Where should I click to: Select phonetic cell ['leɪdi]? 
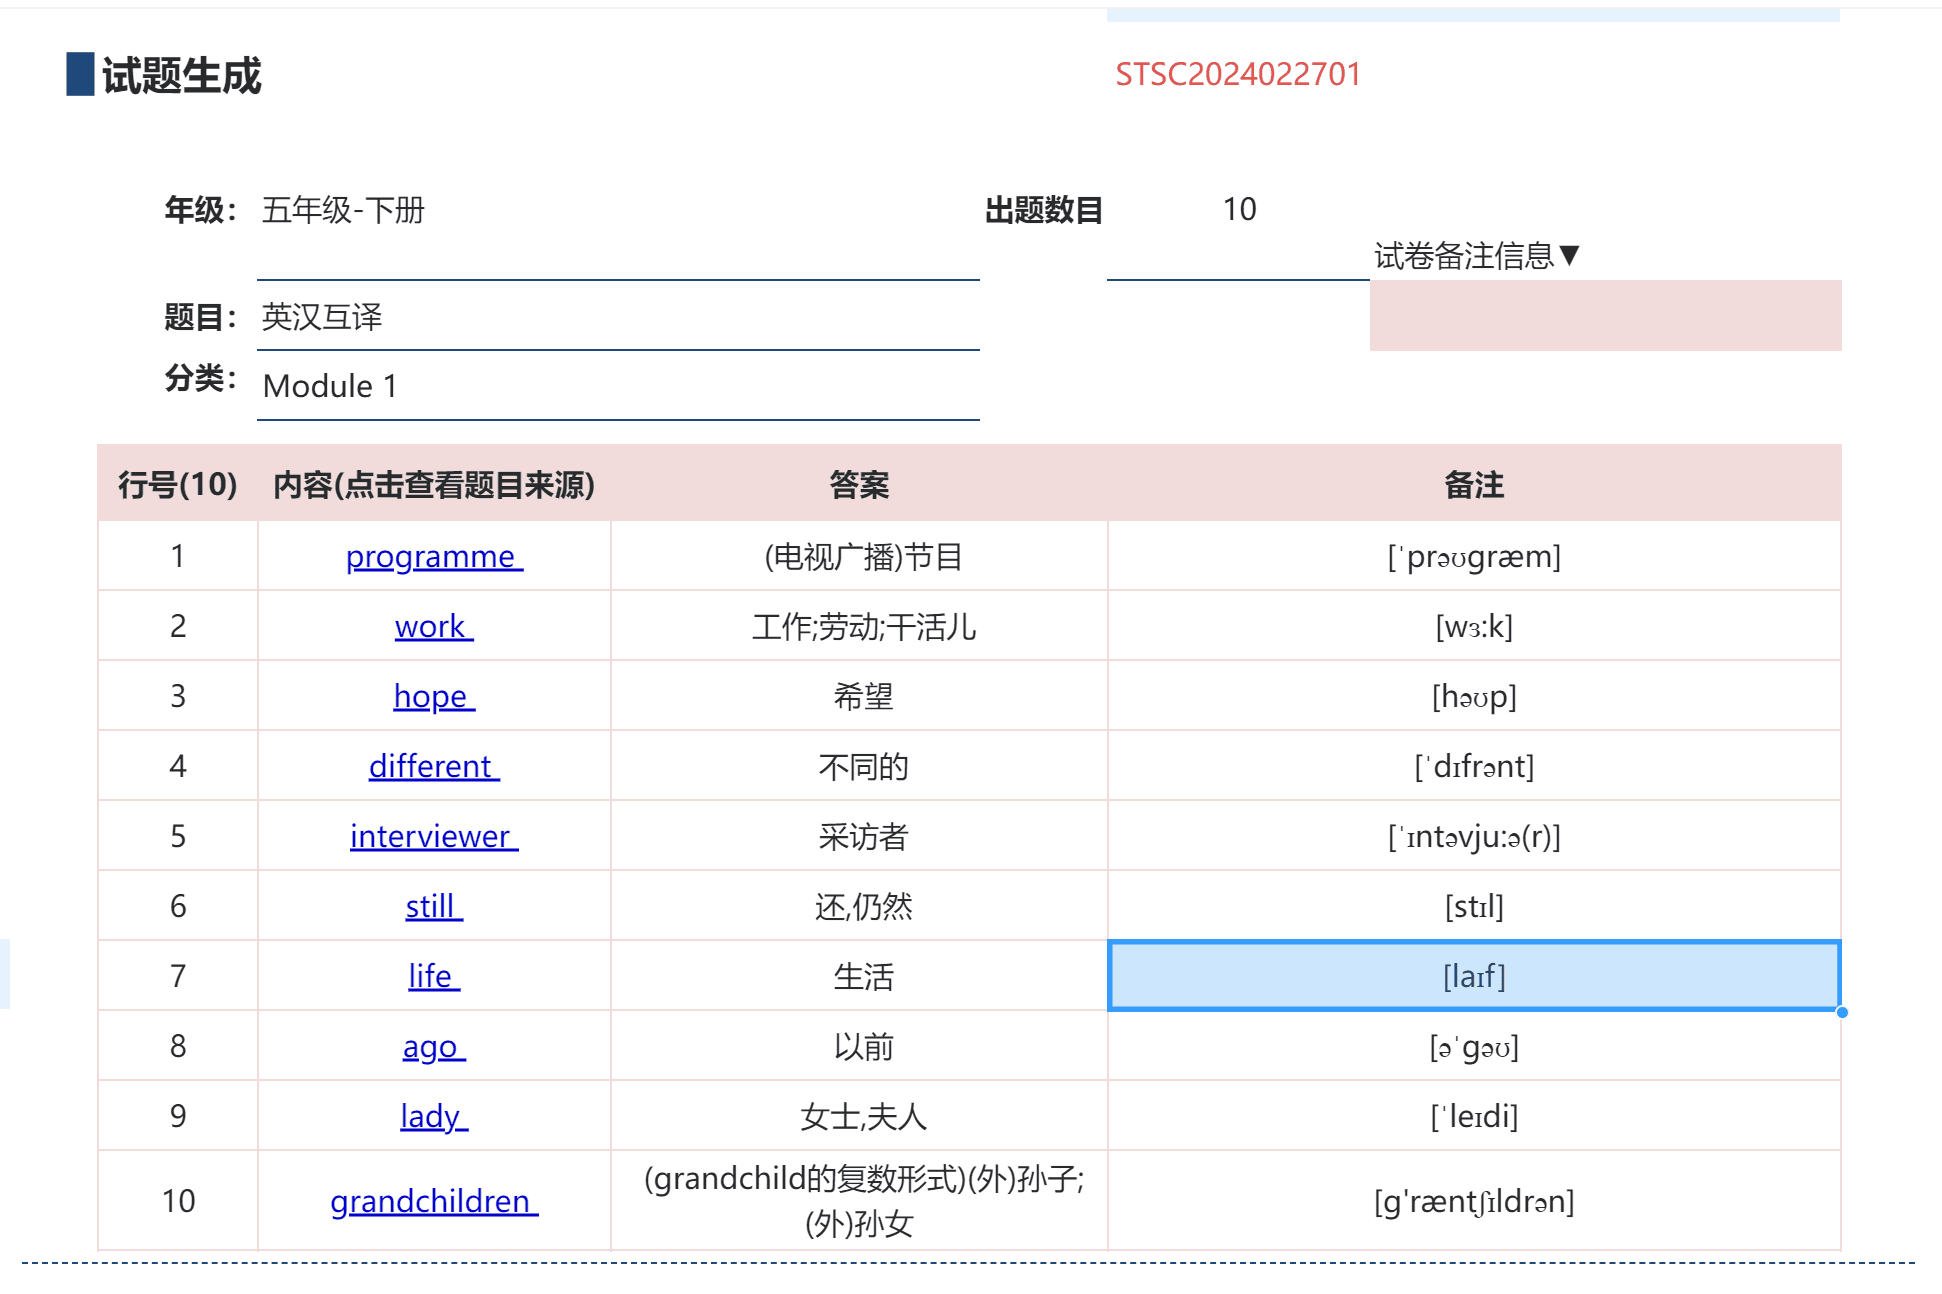1474,1116
